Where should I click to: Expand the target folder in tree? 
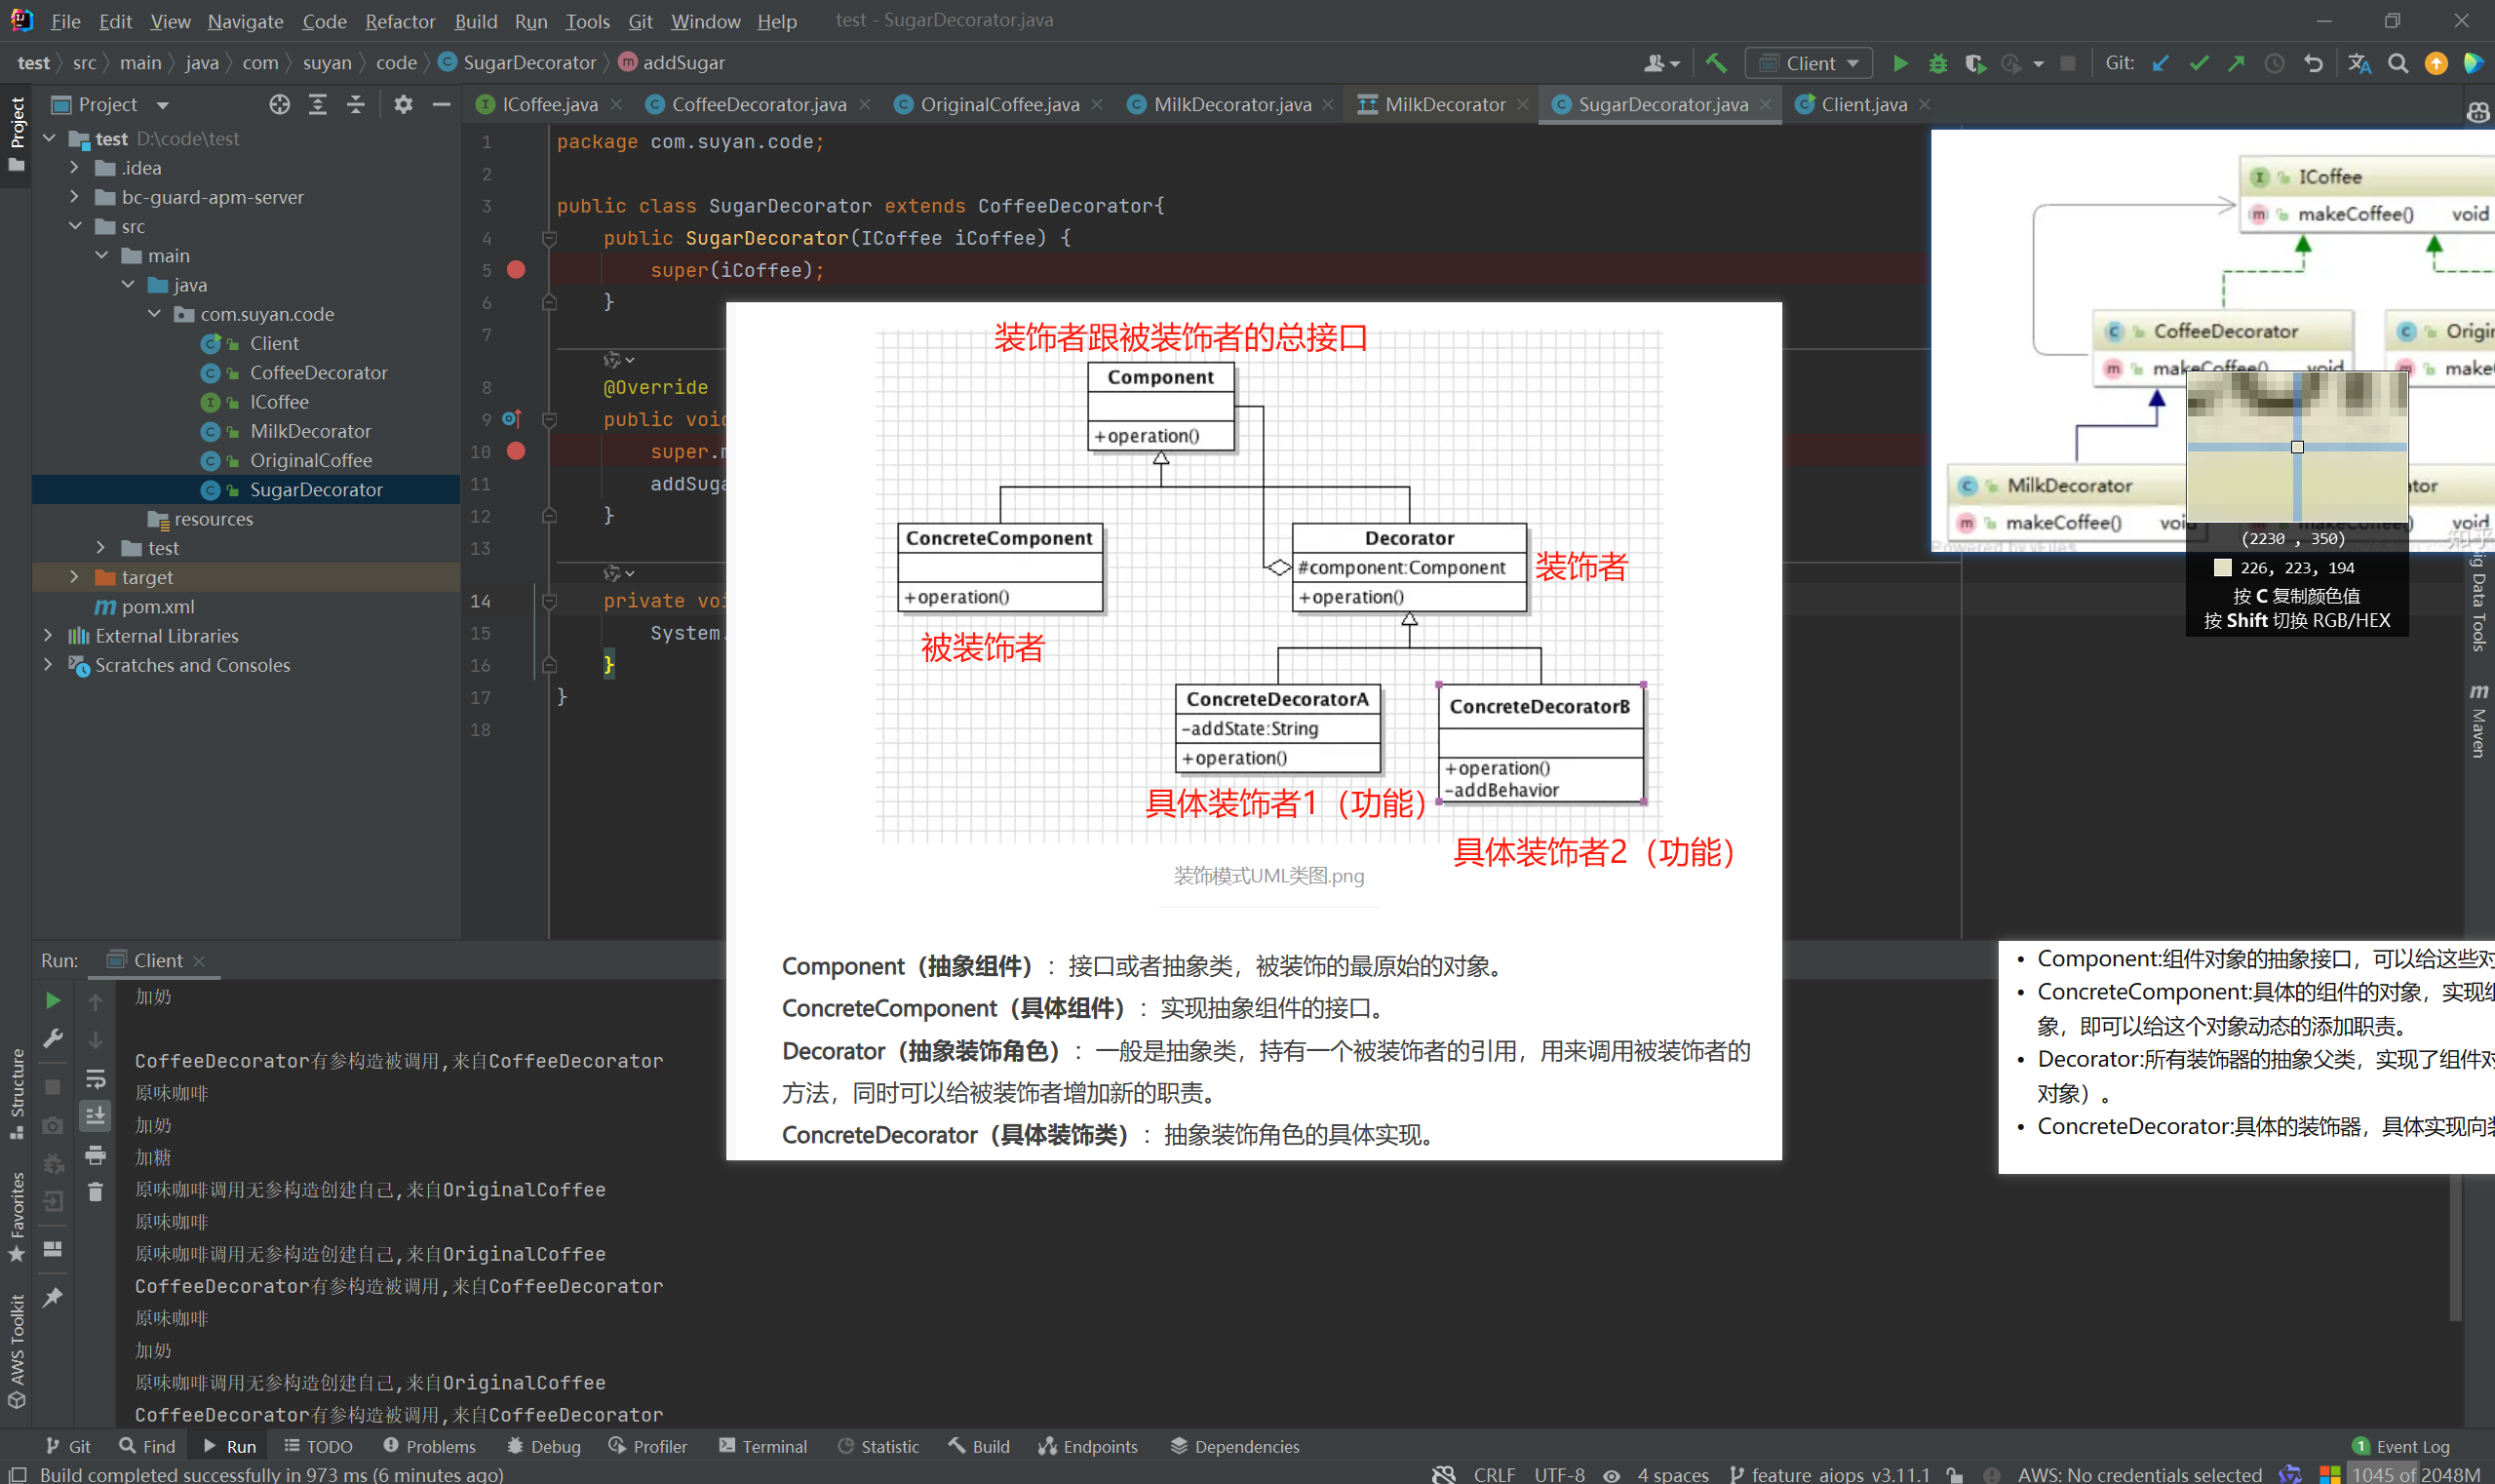point(74,577)
